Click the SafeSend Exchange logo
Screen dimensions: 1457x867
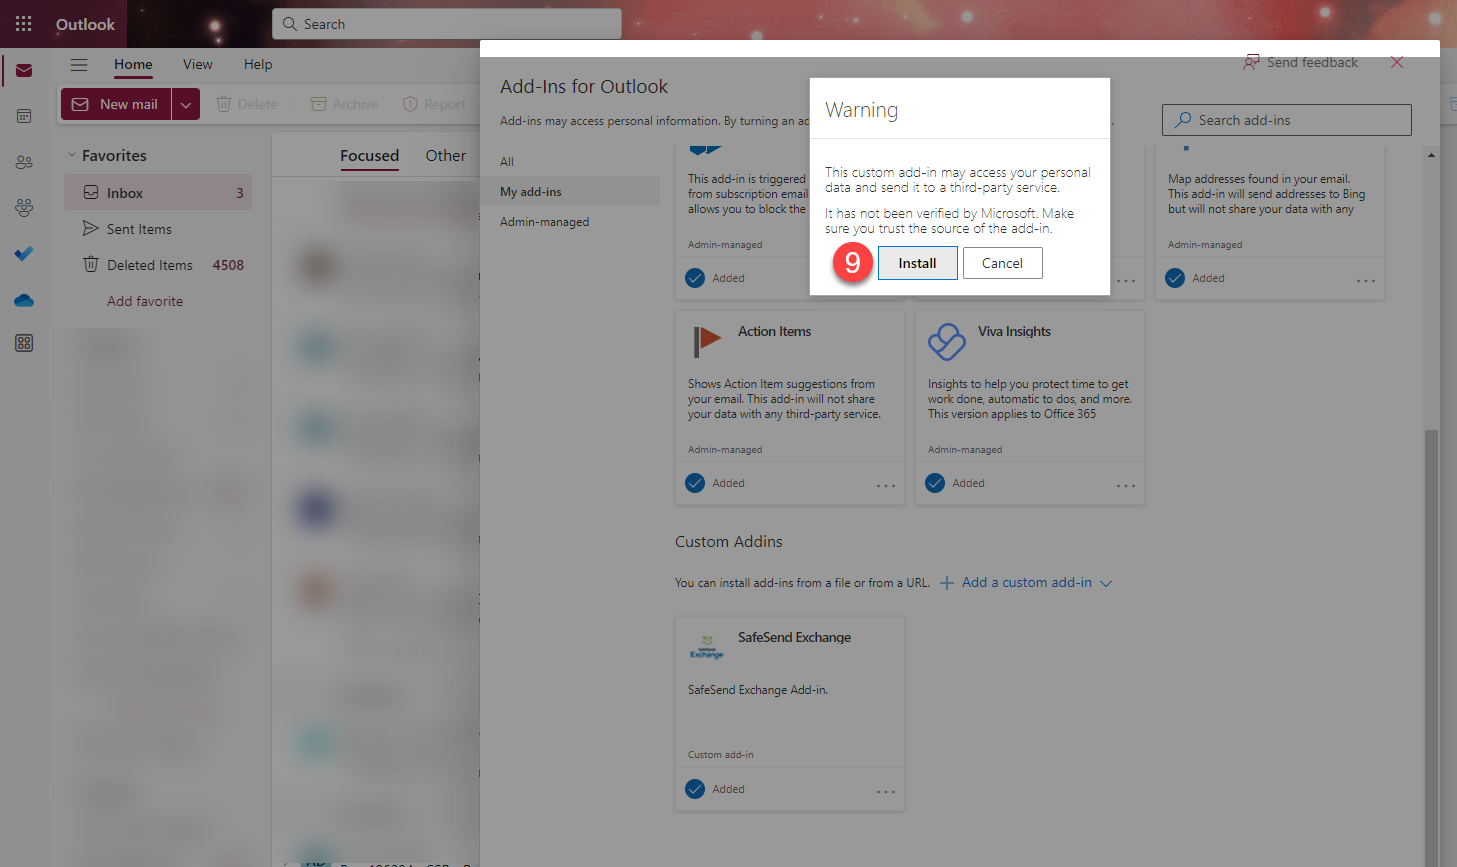tap(707, 647)
